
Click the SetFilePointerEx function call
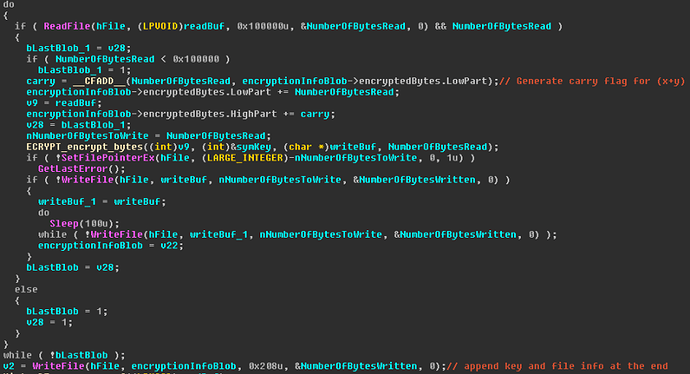pyautogui.click(x=108, y=158)
